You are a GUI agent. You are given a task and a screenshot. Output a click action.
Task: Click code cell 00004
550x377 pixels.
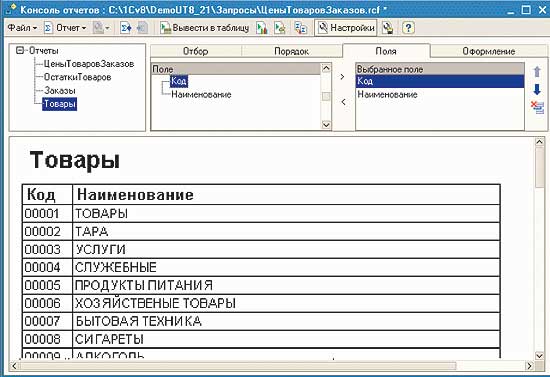[47, 267]
